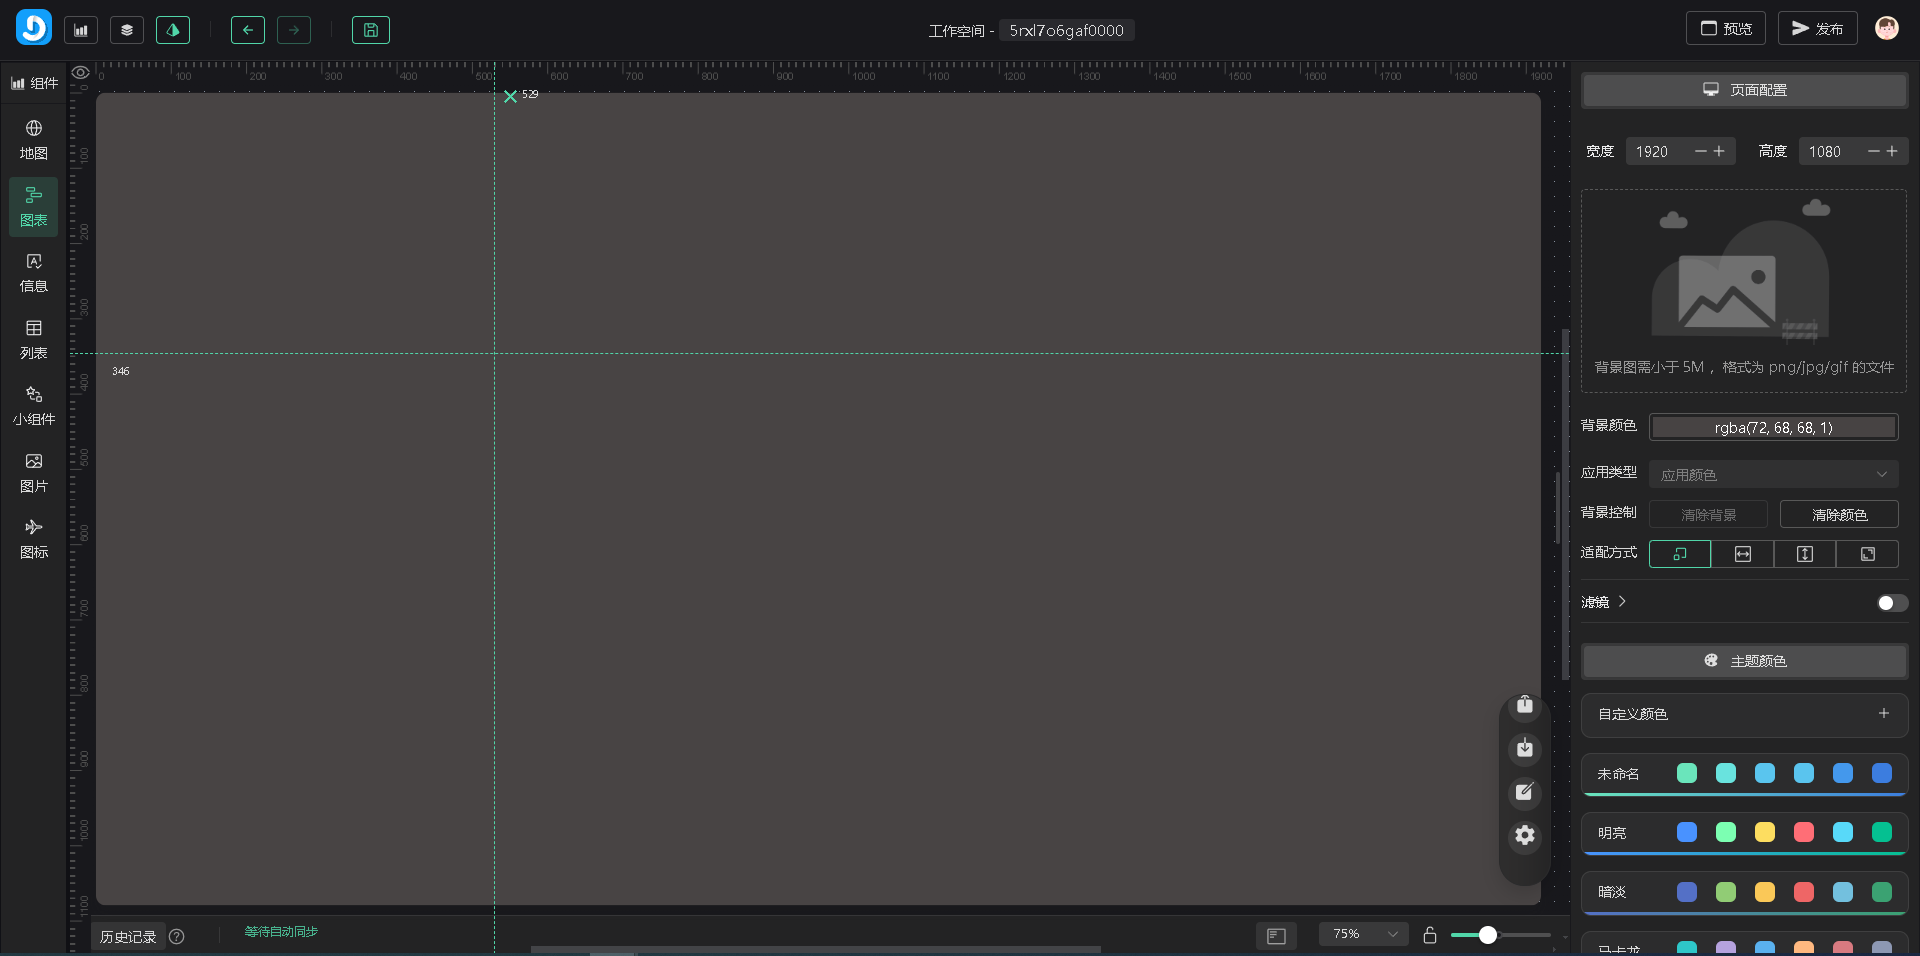Screen dimensions: 1920x956
Task: Toggle the canvas lock icon near zoom slider
Action: tap(1430, 935)
